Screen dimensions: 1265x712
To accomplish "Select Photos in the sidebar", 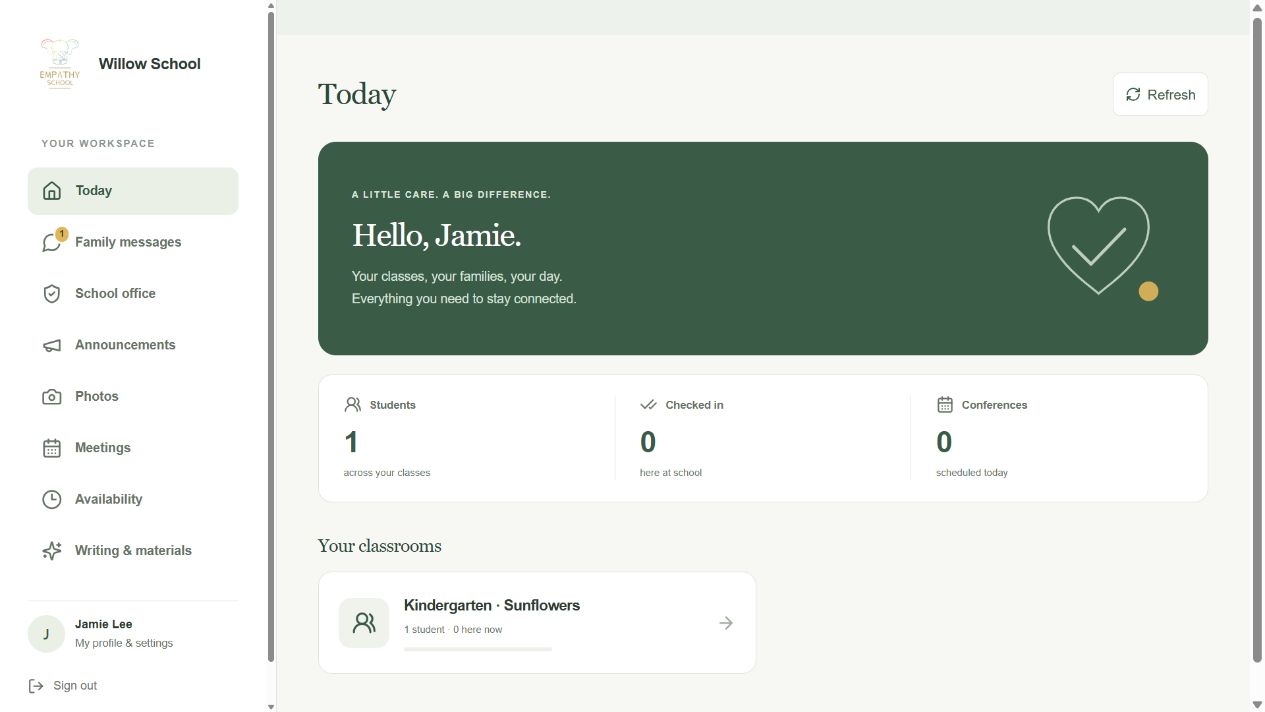I will [x=133, y=397].
